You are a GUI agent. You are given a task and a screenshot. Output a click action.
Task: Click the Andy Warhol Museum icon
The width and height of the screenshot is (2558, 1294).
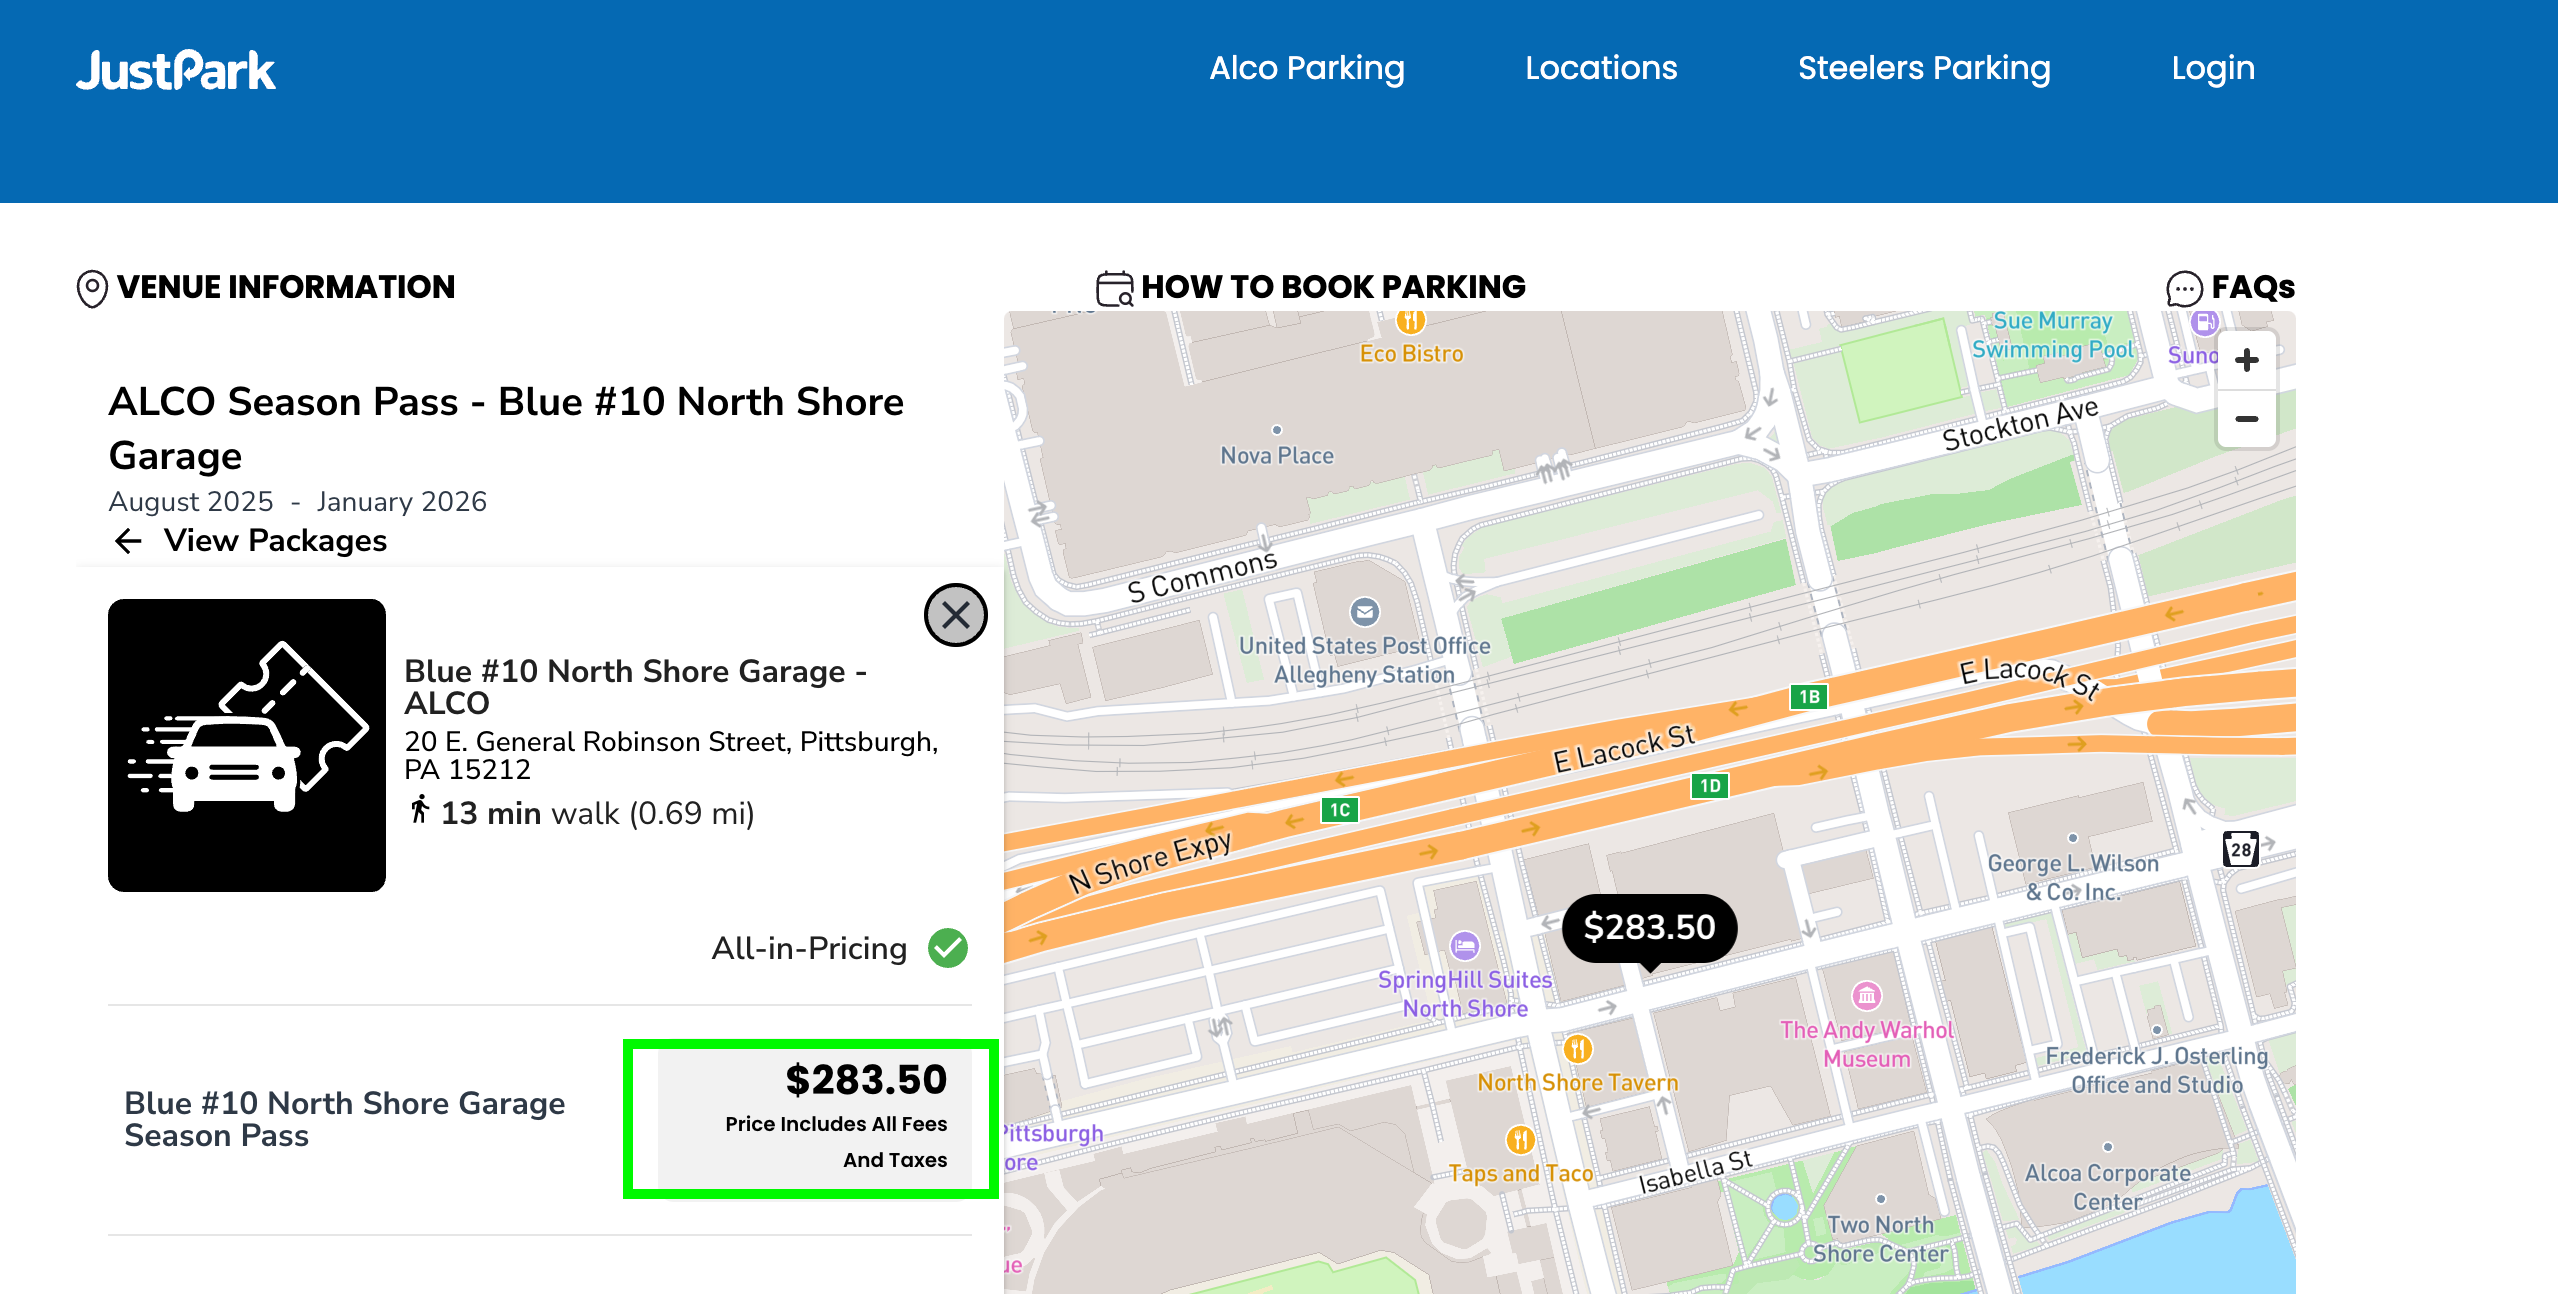pyautogui.click(x=1866, y=995)
